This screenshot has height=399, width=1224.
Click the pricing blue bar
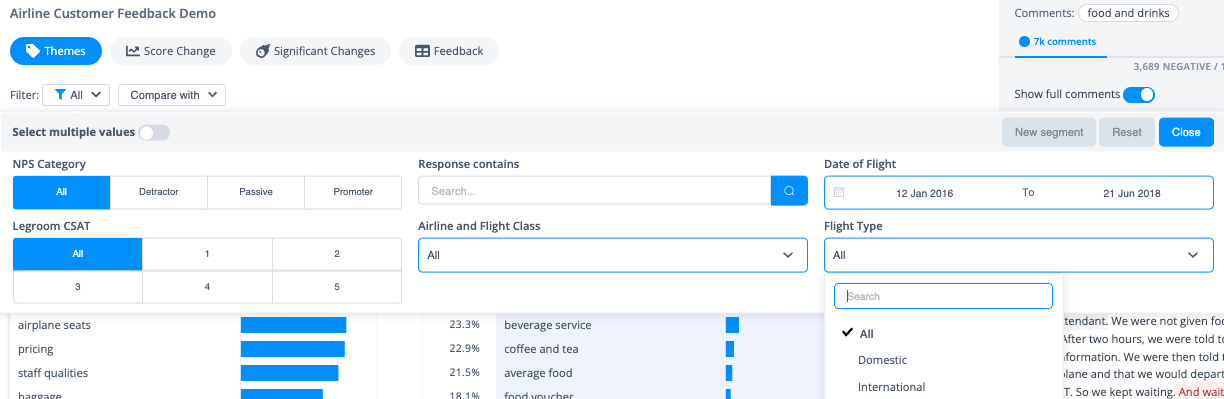292,349
